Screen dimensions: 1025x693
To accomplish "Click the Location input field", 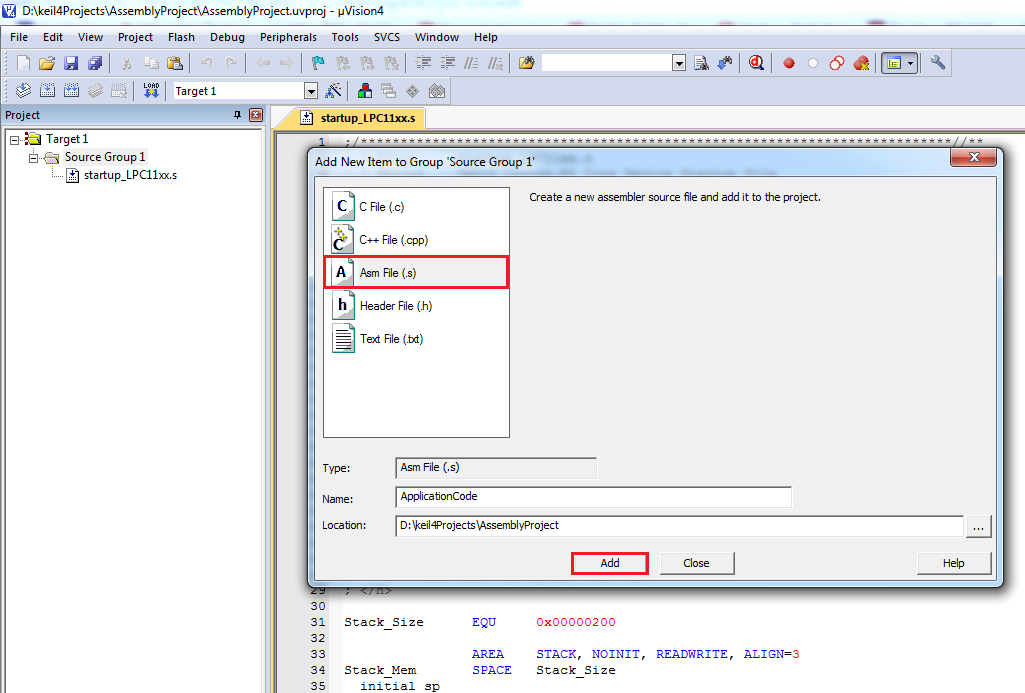I will (679, 526).
